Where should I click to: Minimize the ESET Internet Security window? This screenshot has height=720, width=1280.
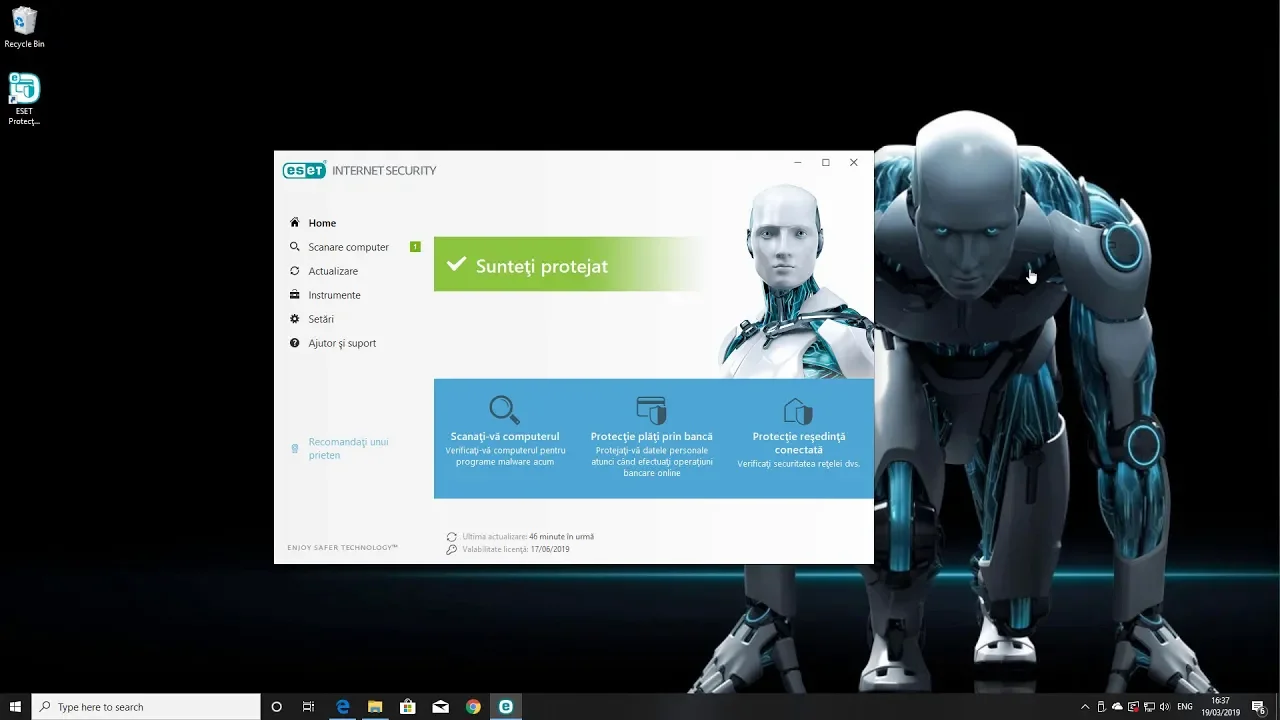click(x=798, y=162)
